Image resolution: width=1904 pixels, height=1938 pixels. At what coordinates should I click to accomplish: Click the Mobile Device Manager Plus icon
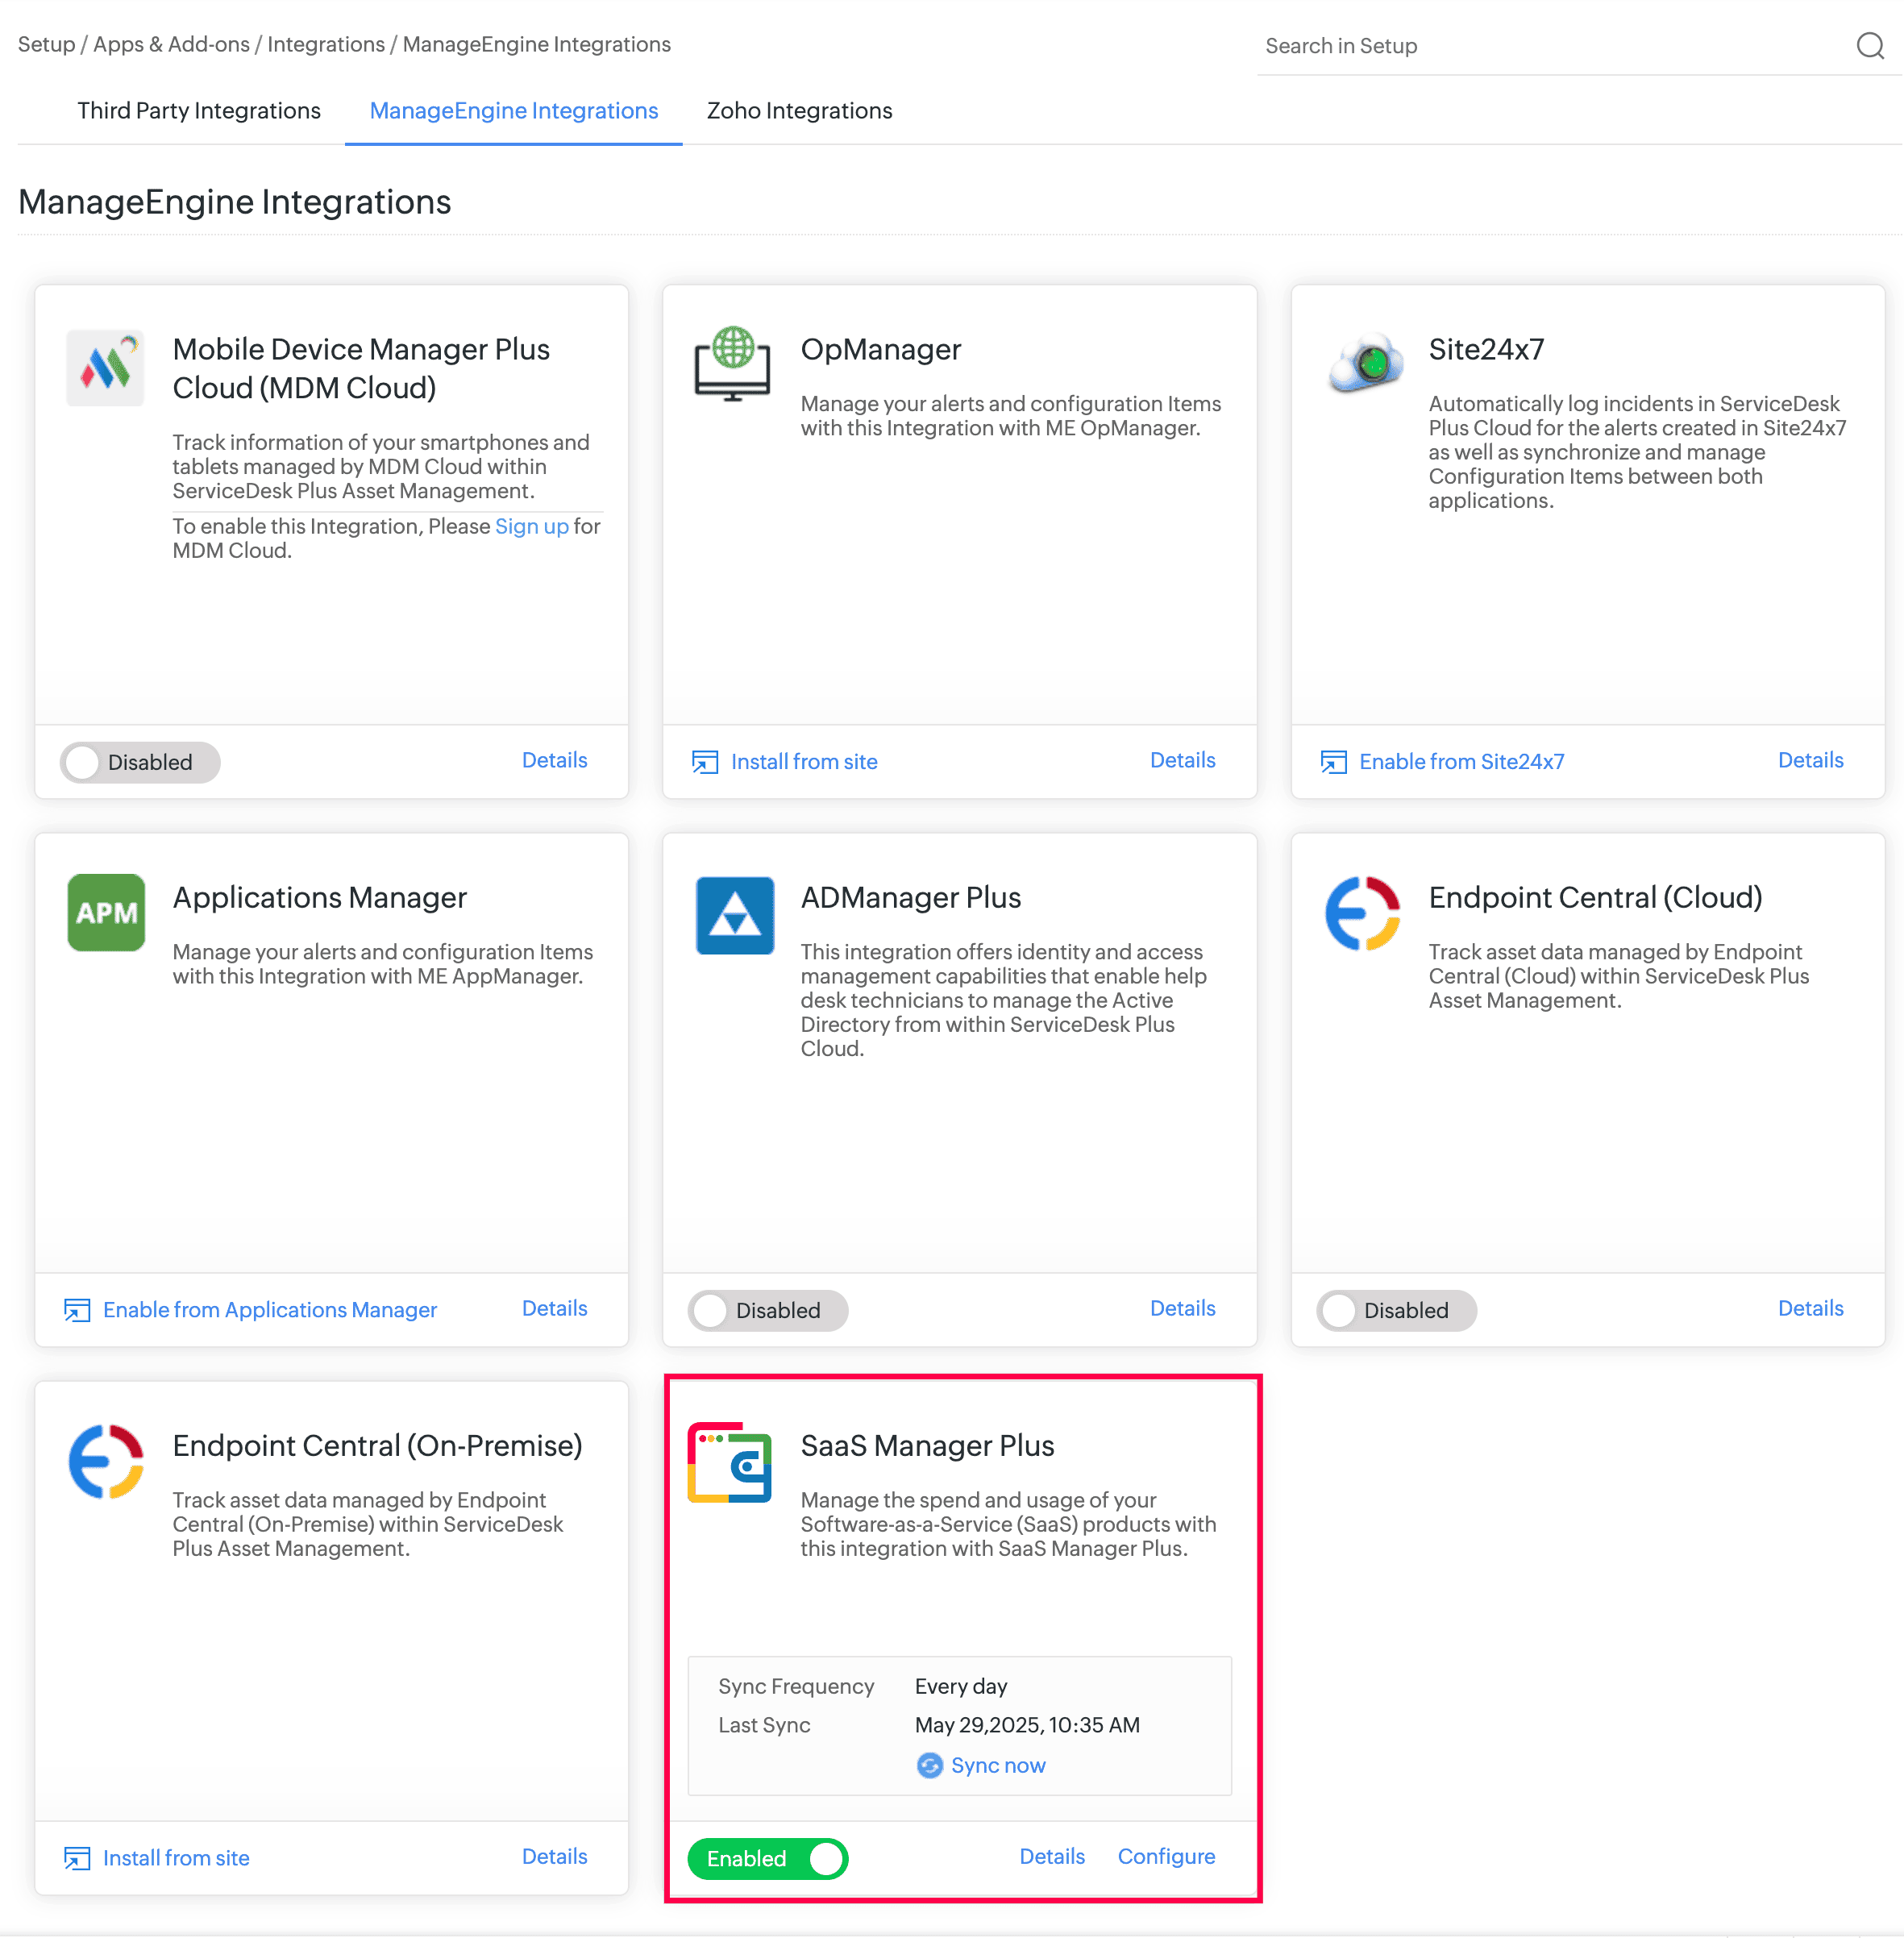pyautogui.click(x=105, y=367)
